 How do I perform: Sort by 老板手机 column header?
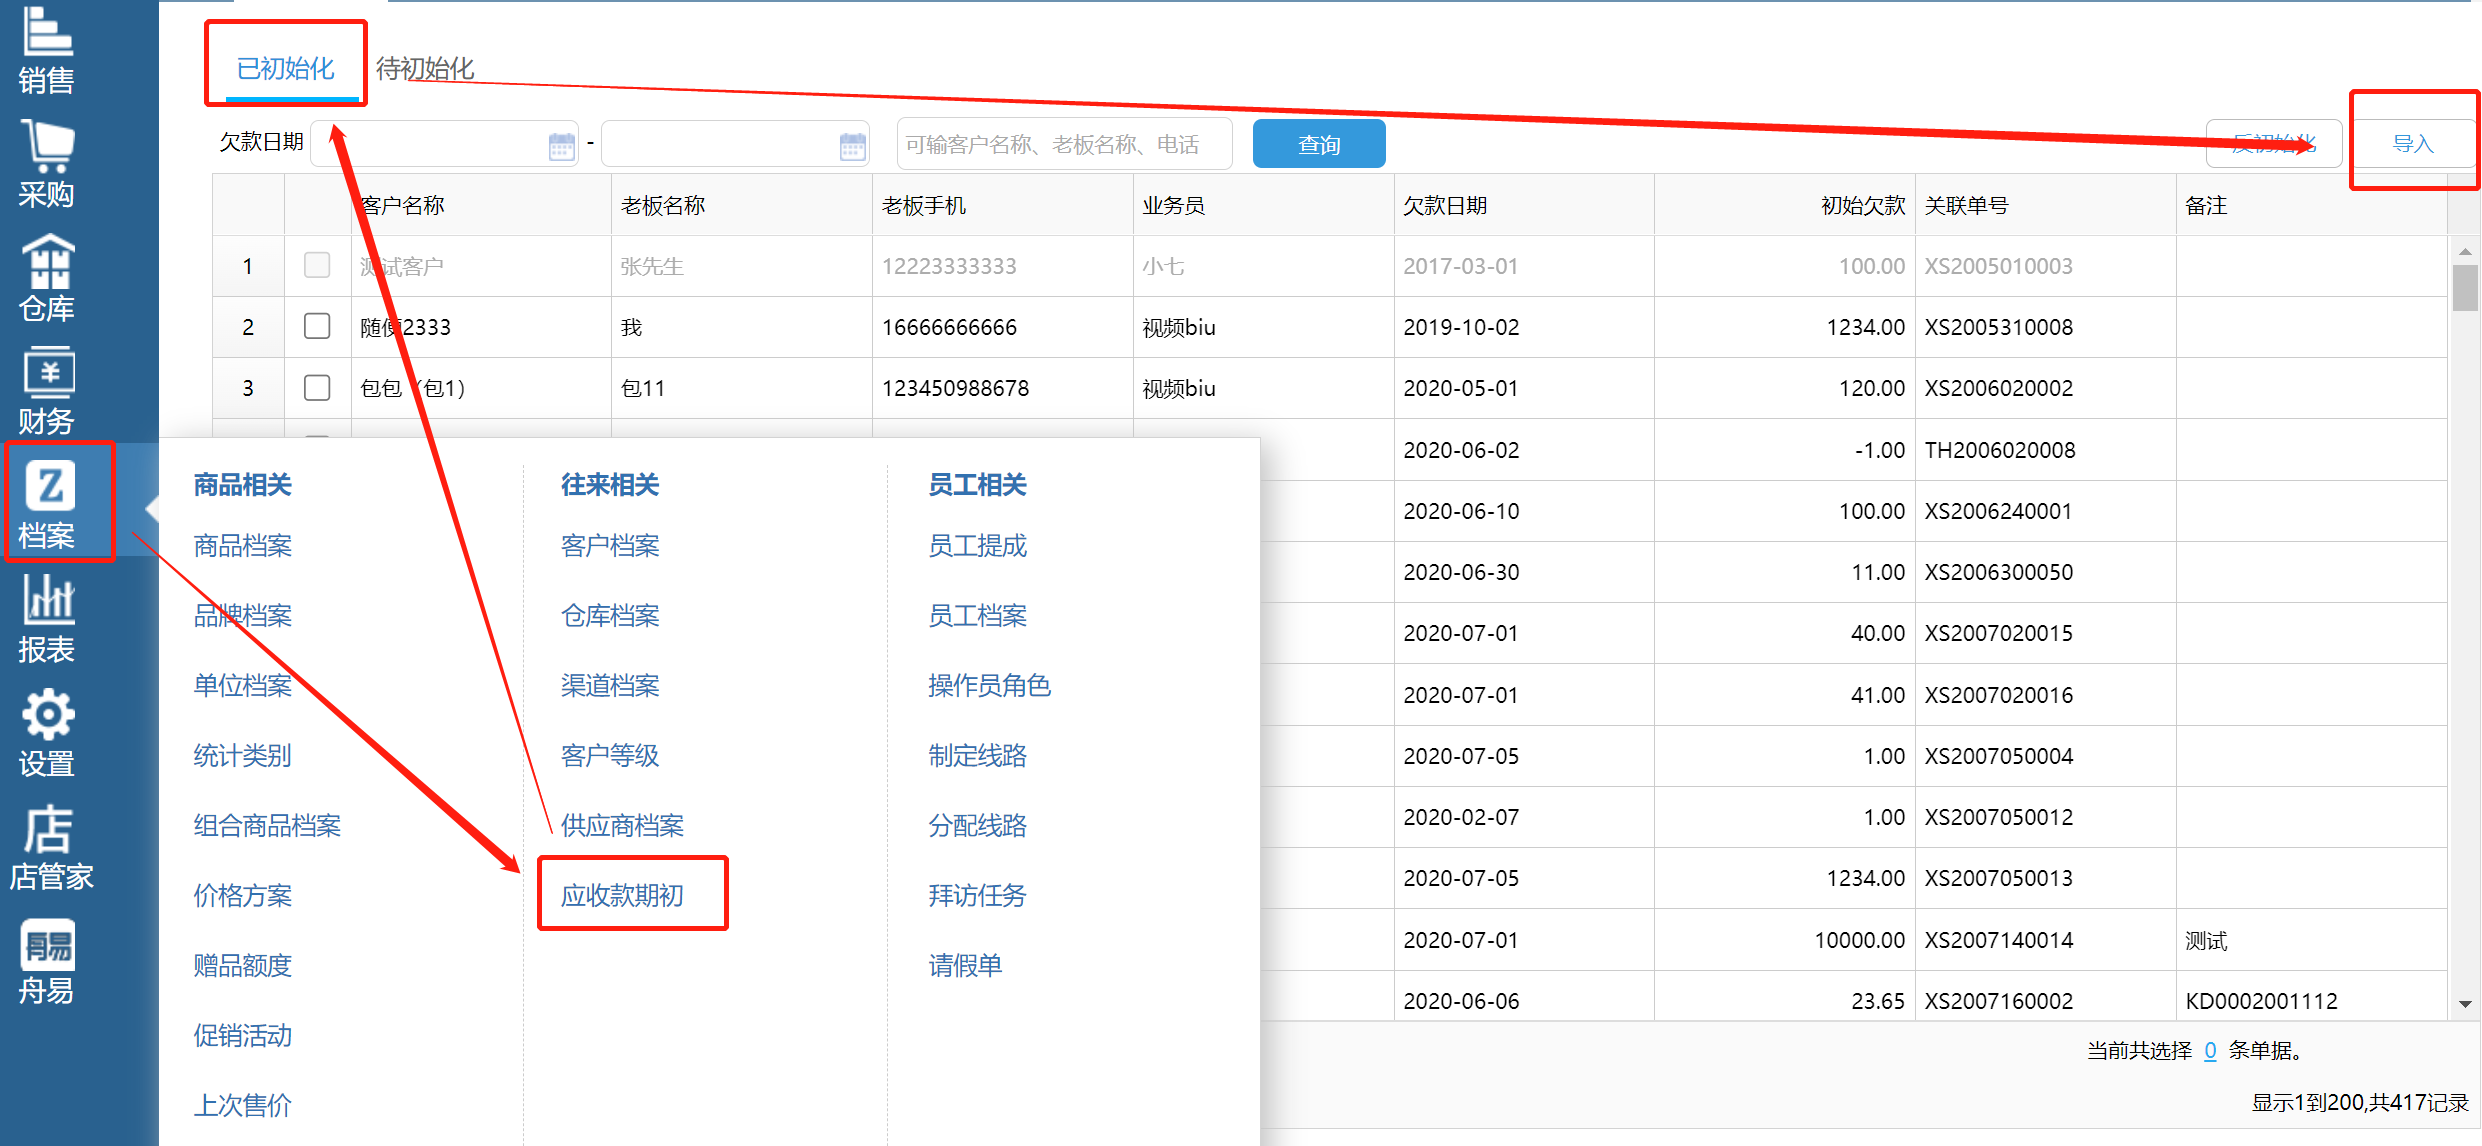(1003, 205)
